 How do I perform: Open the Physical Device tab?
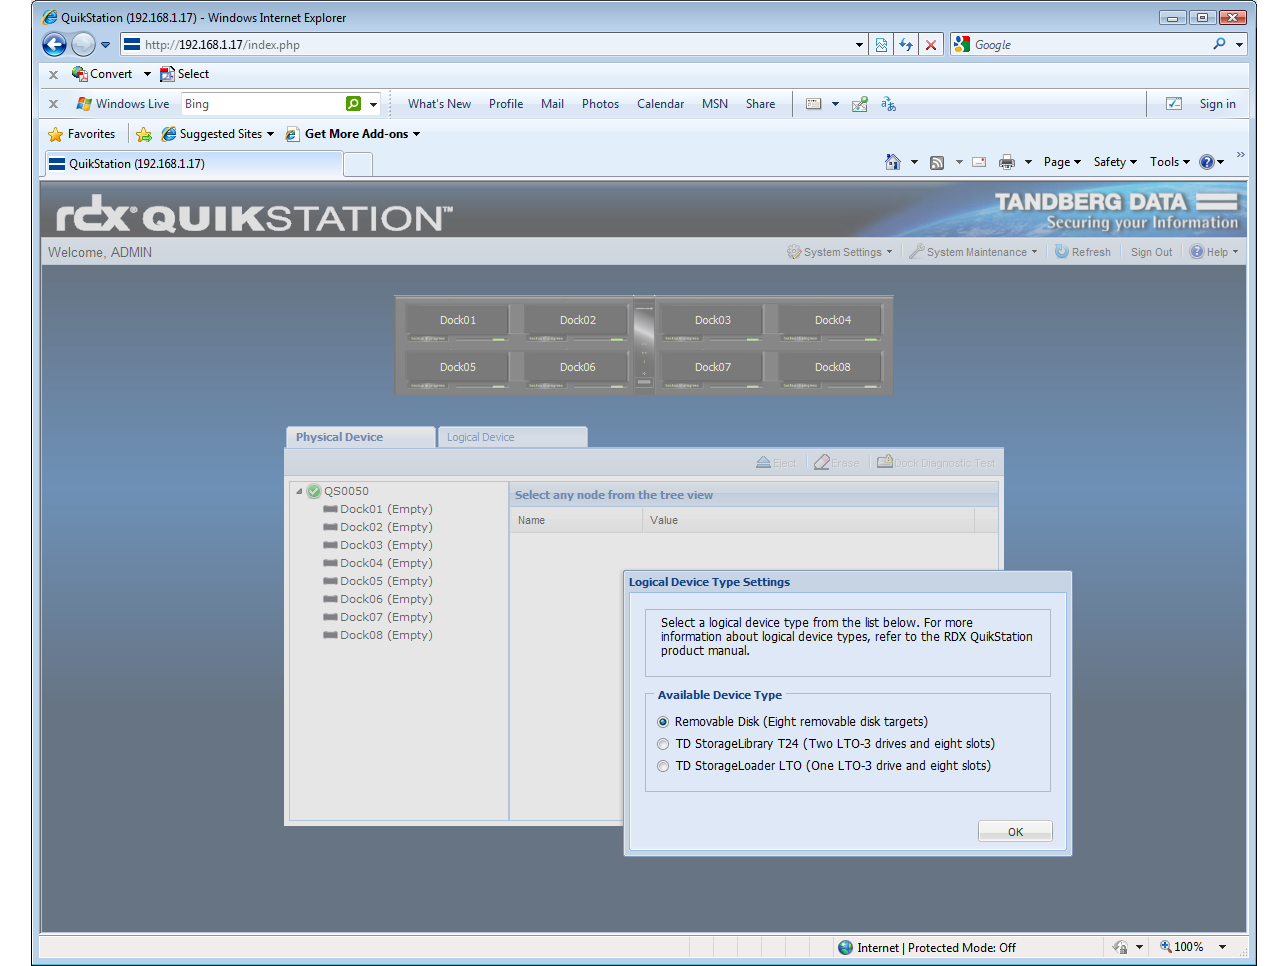(340, 437)
